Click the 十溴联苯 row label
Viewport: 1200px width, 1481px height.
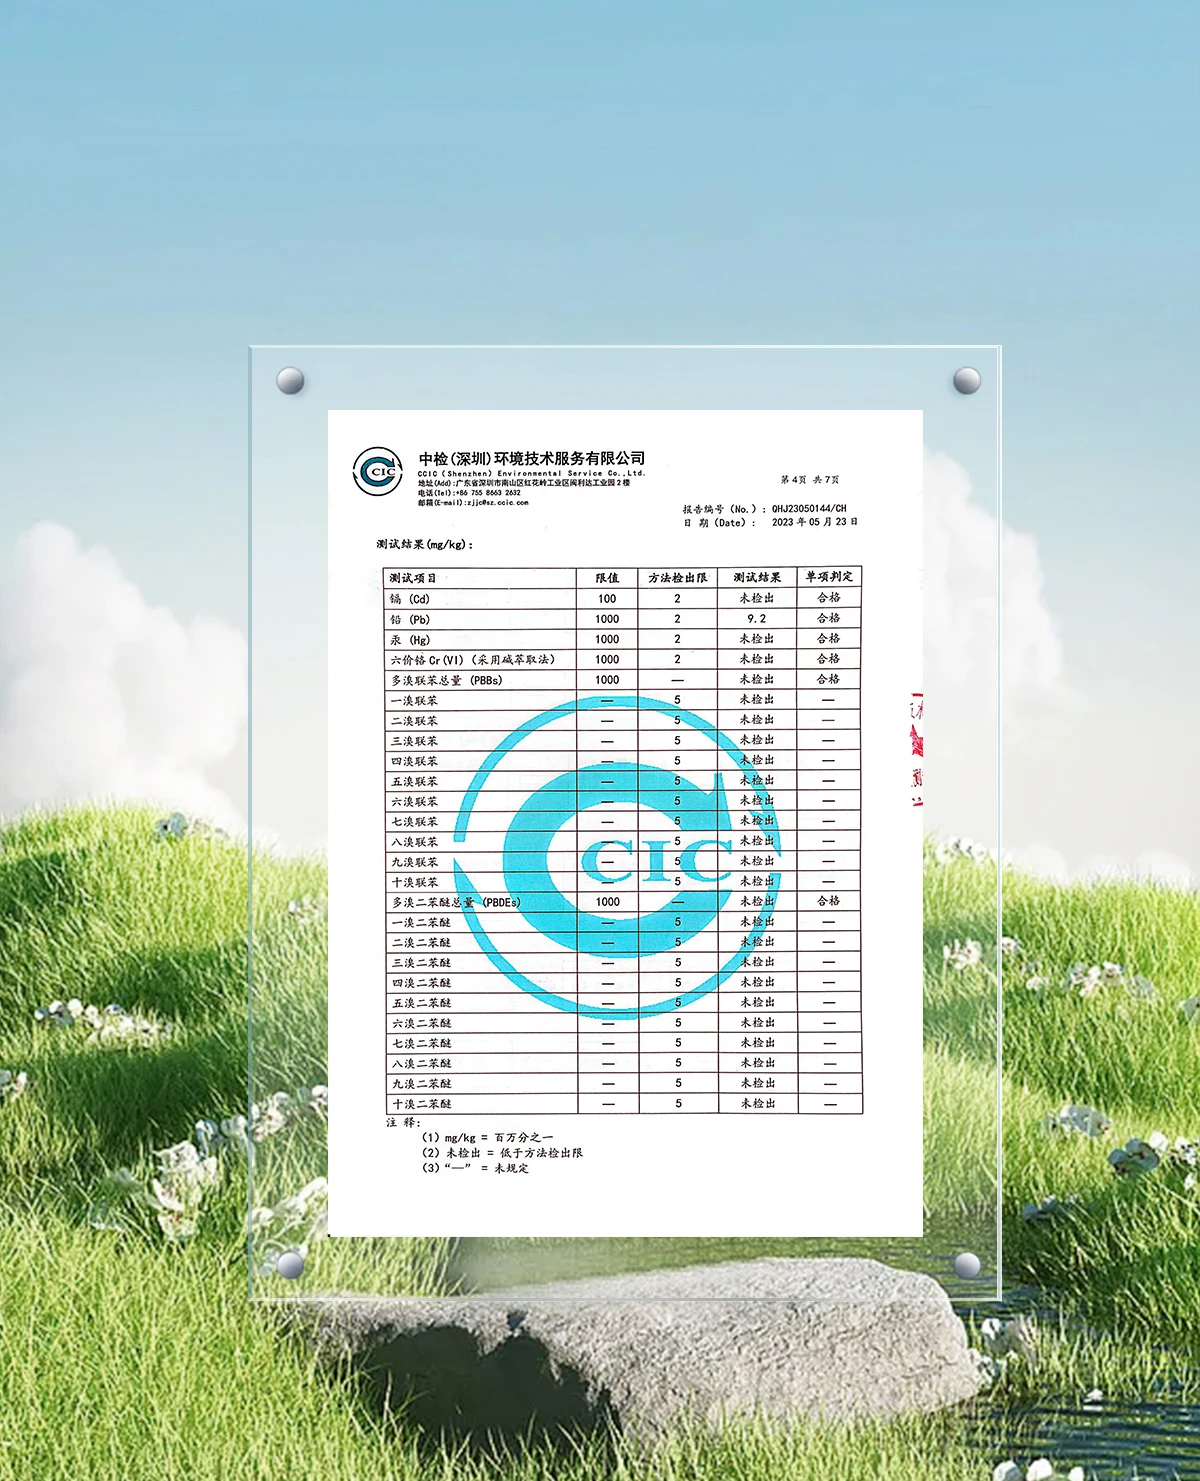click(414, 882)
